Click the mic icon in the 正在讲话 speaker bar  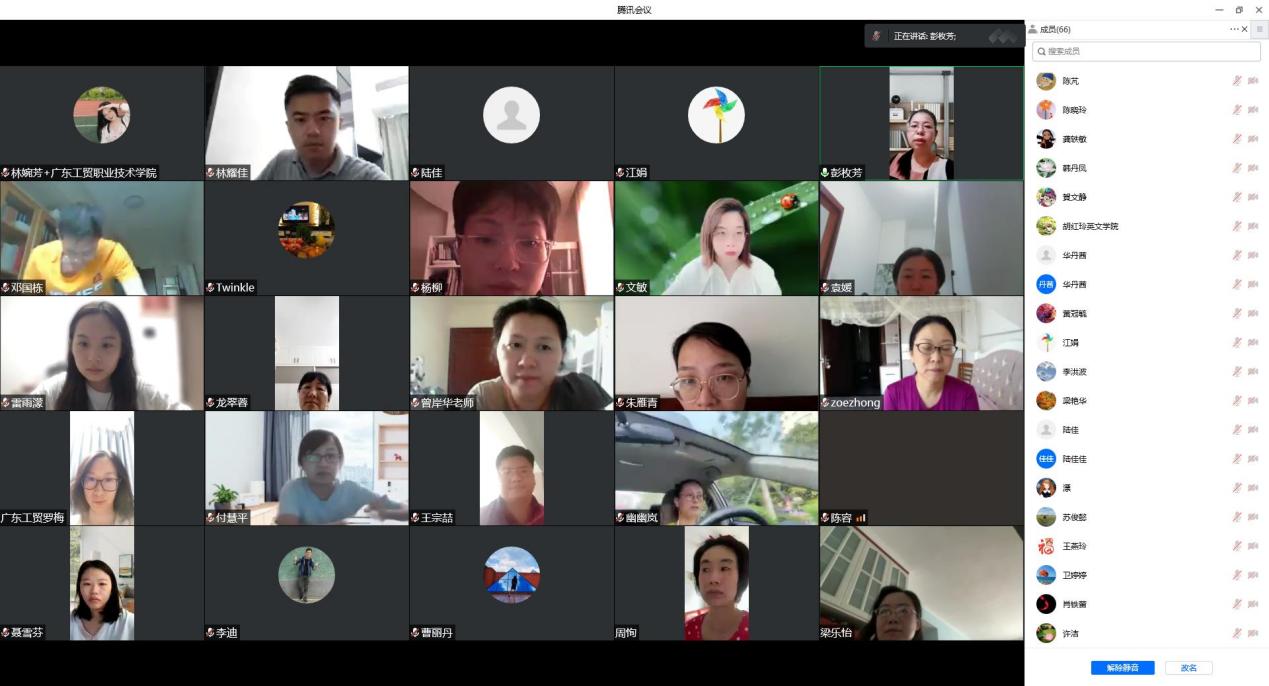(x=877, y=36)
